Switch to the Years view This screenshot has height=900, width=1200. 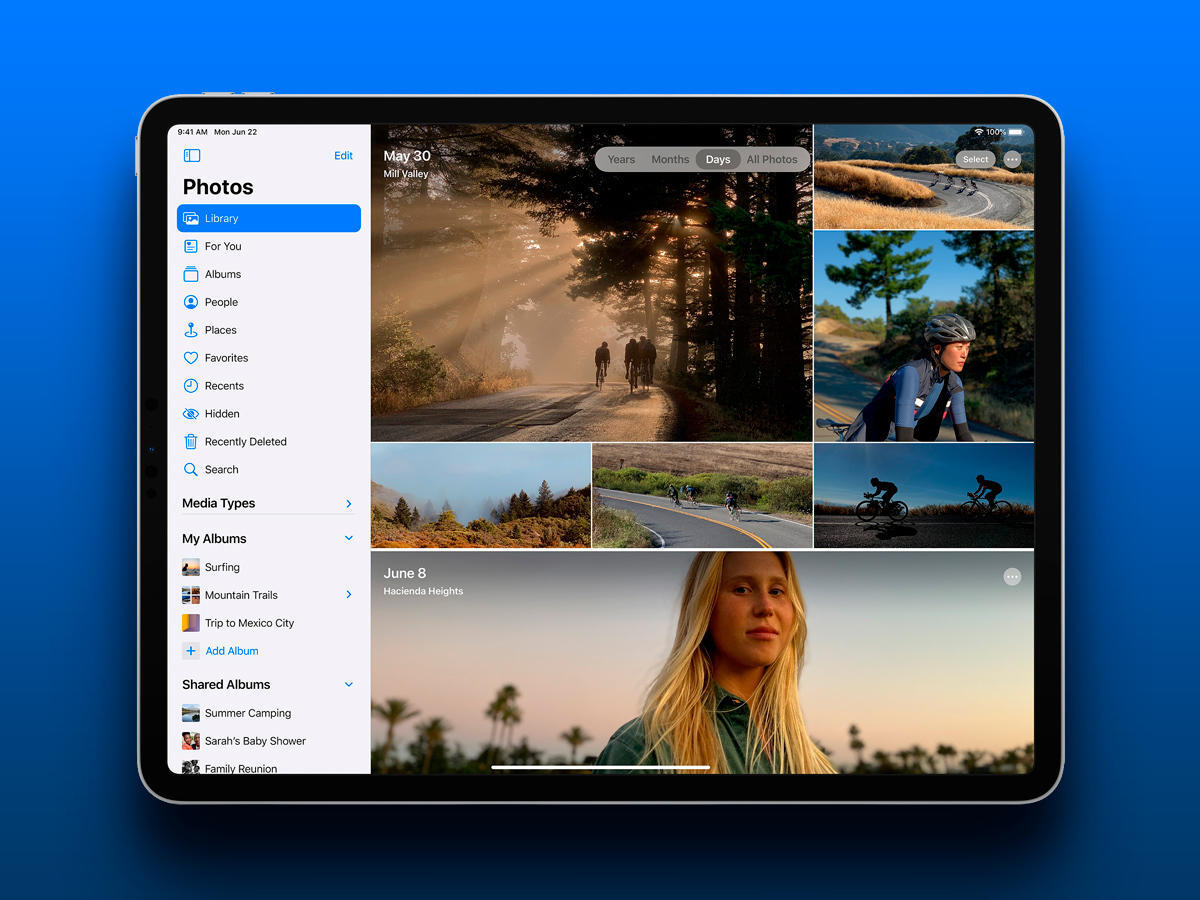(621, 160)
